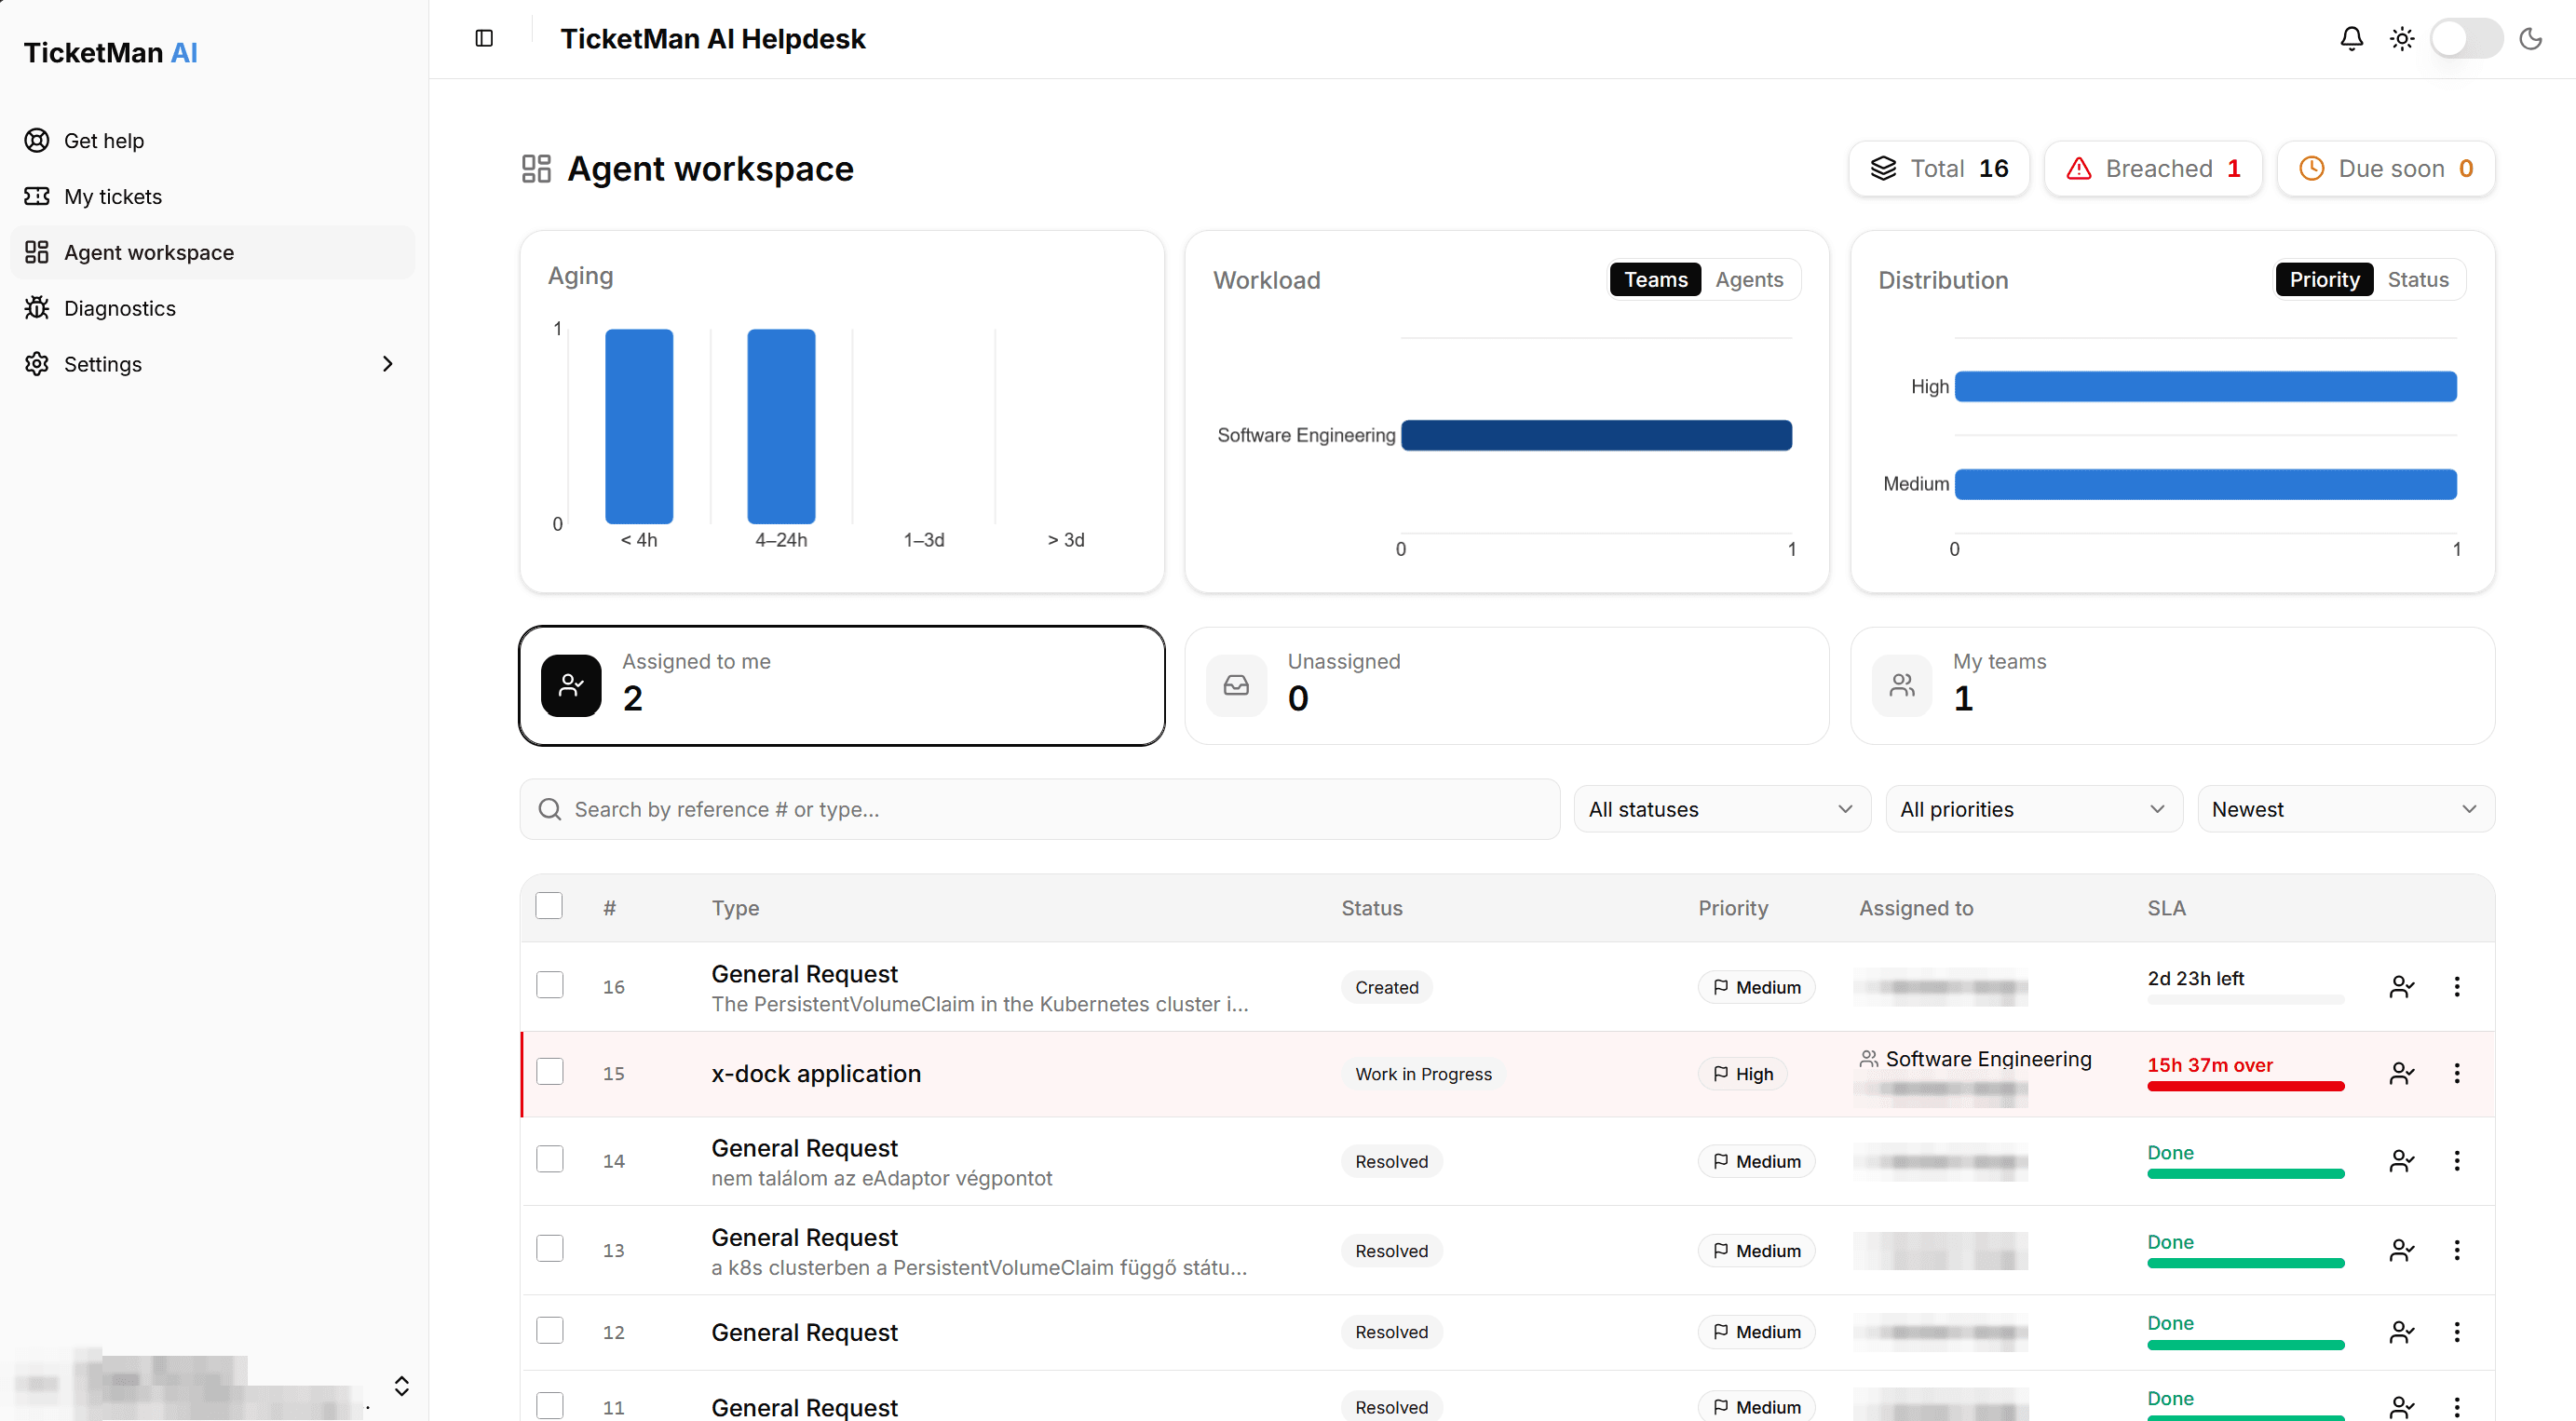The image size is (2576, 1421).
Task: Open more options for ticket 12
Action: click(x=2456, y=1332)
